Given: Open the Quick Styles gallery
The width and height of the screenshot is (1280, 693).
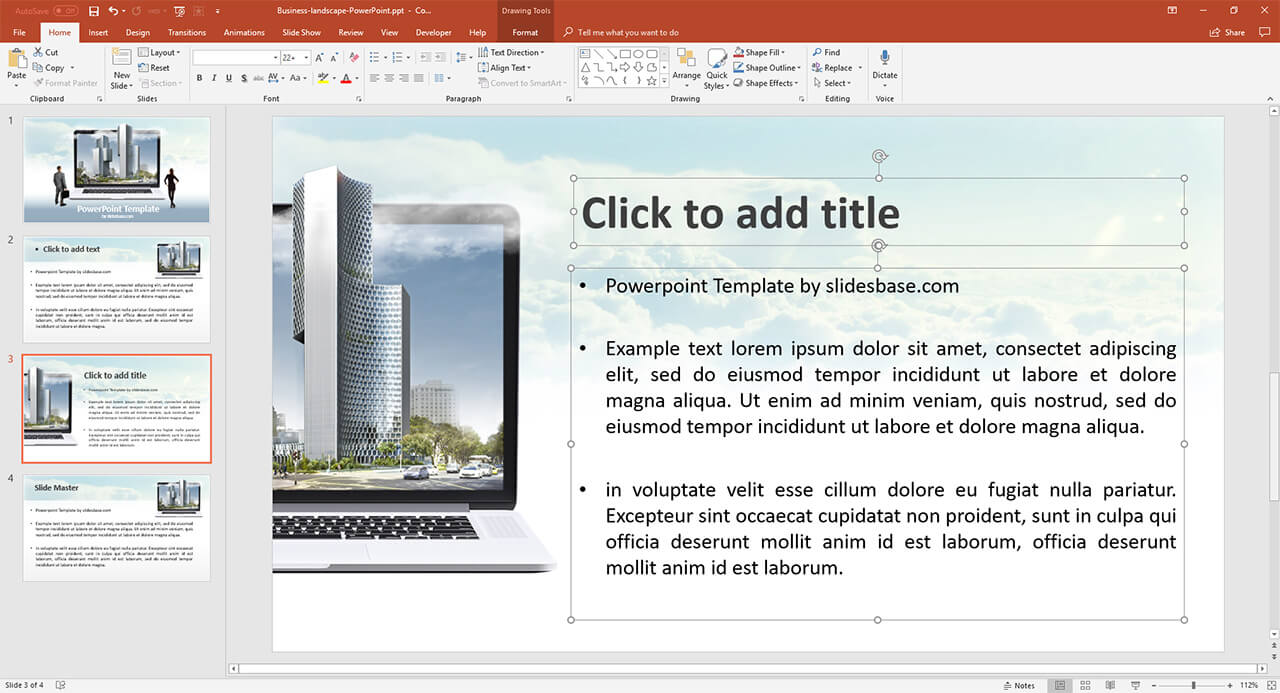Looking at the screenshot, I should 716,68.
